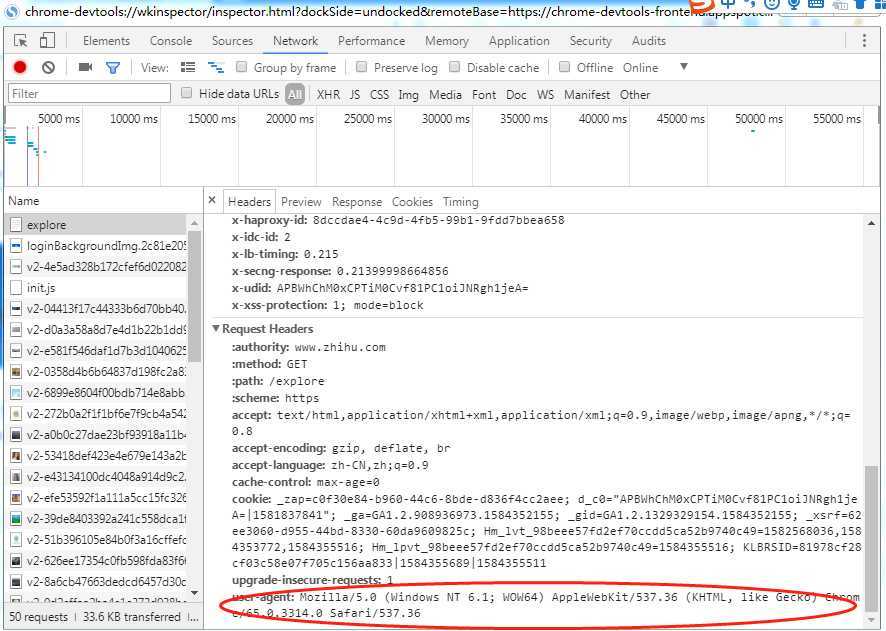
Task: View the Response detail tab
Action: (357, 202)
